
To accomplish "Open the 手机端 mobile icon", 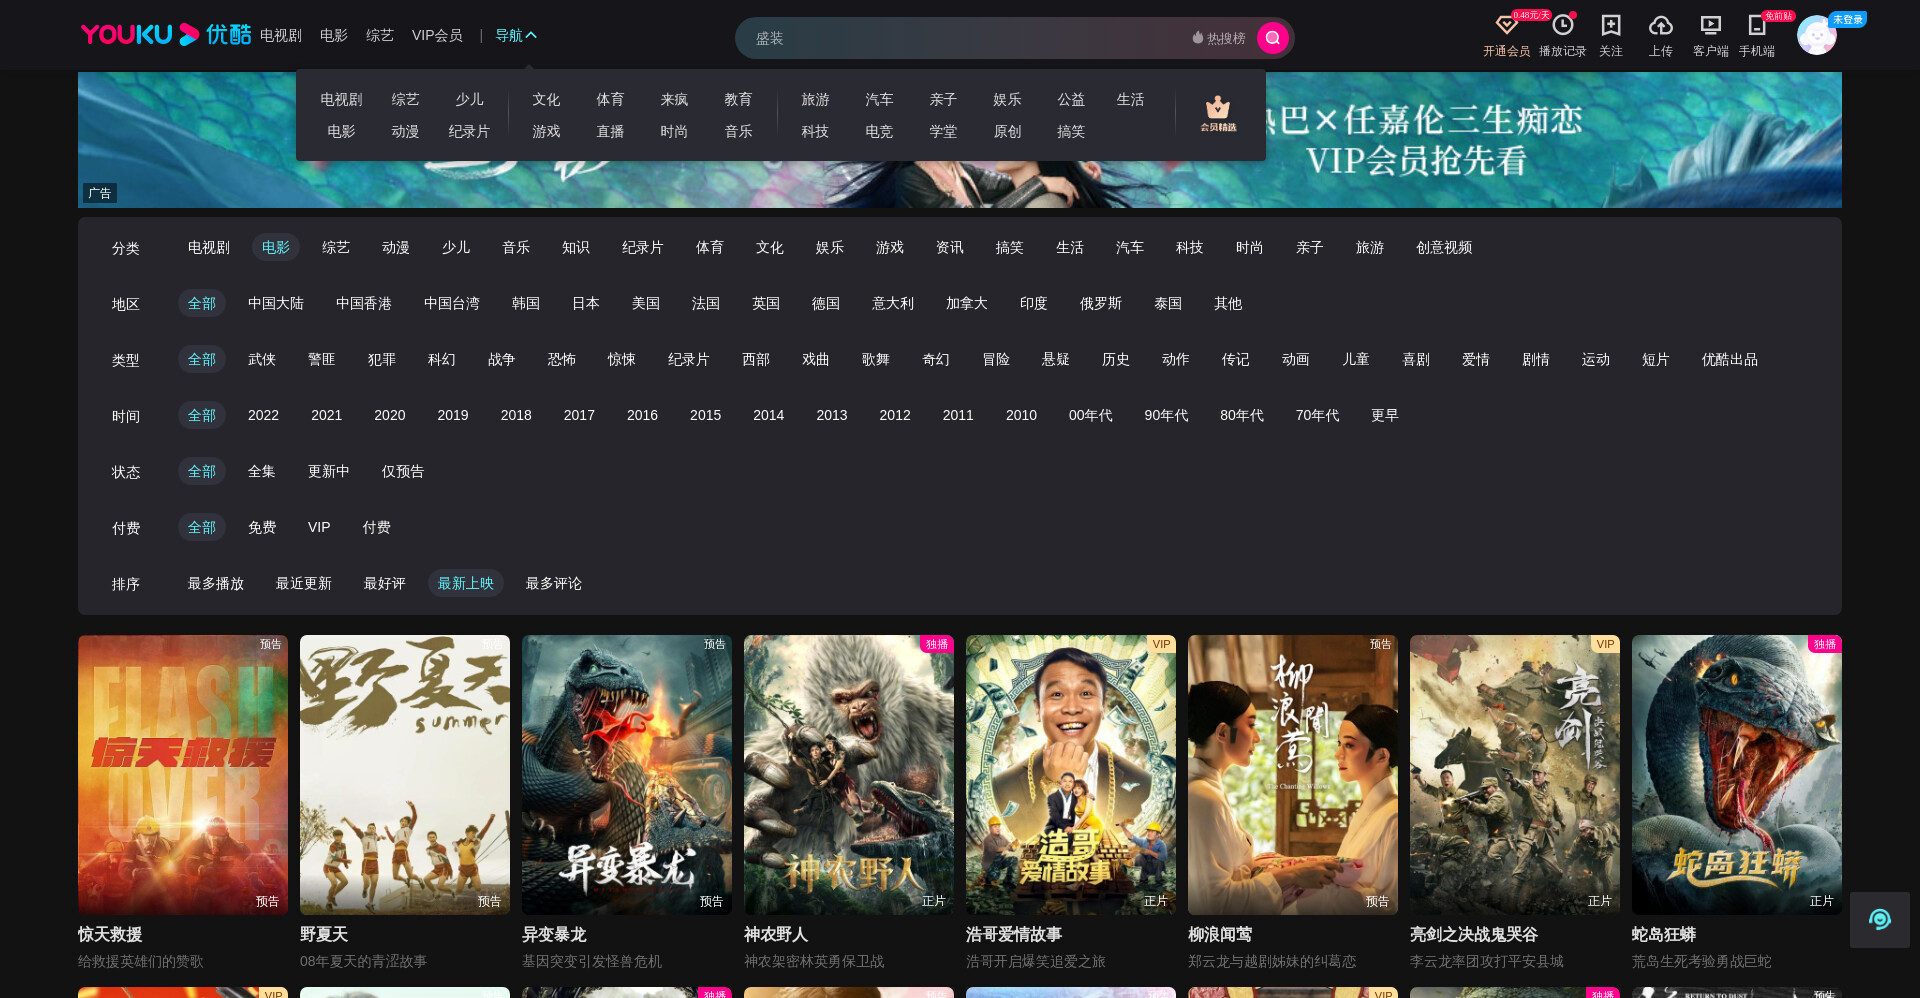I will coord(1756,25).
